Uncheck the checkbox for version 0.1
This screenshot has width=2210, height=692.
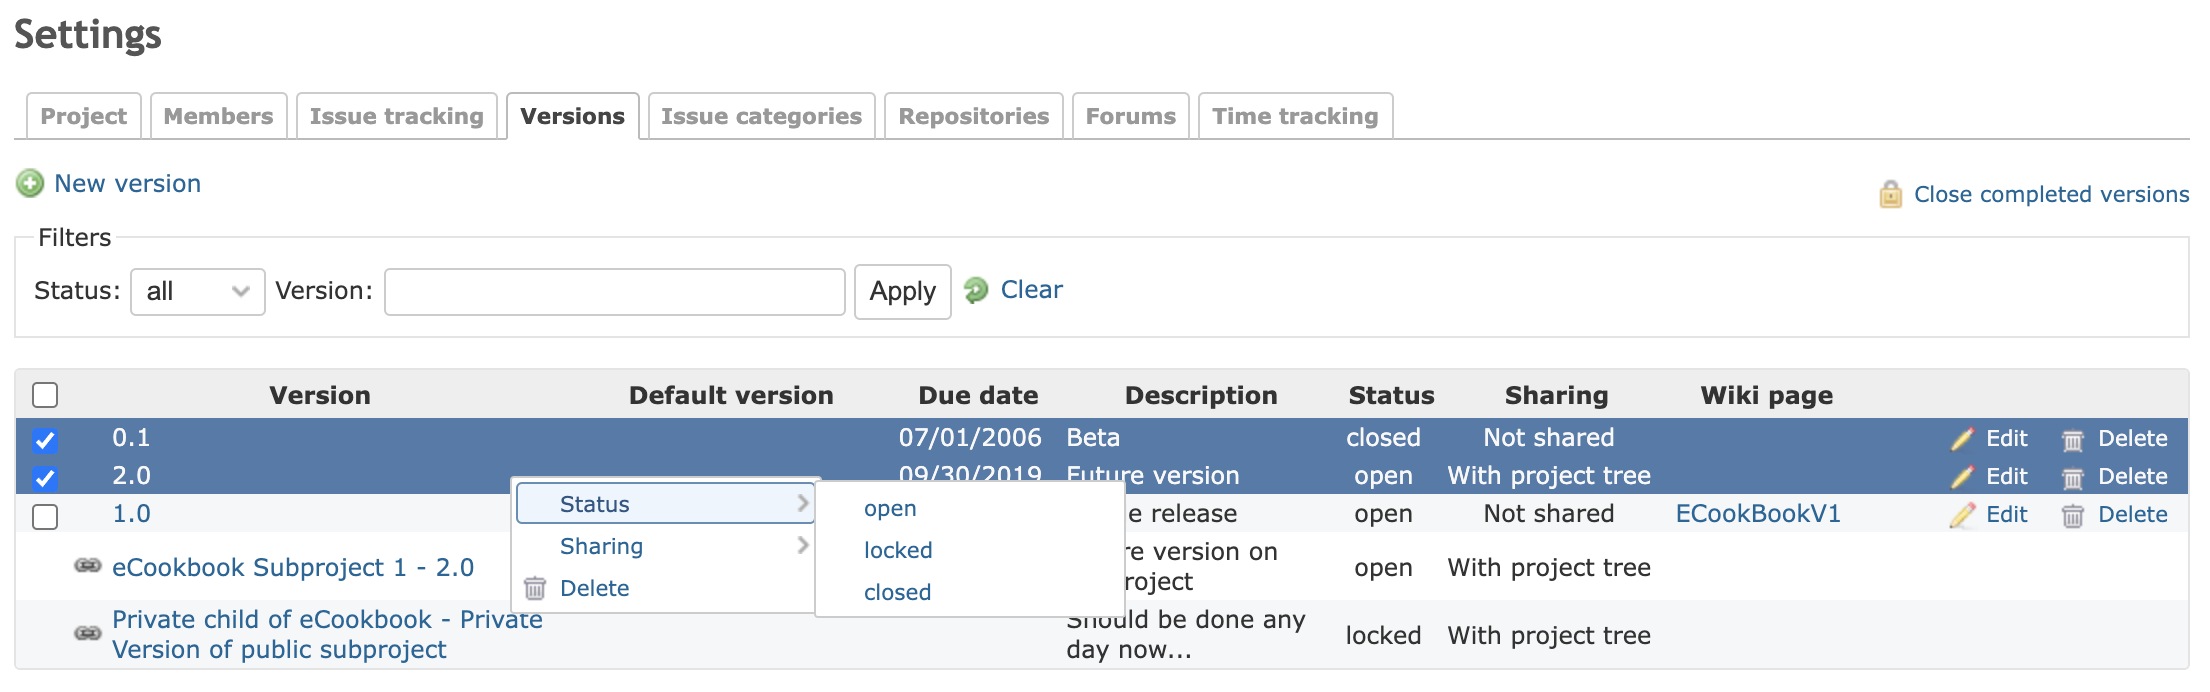point(45,440)
